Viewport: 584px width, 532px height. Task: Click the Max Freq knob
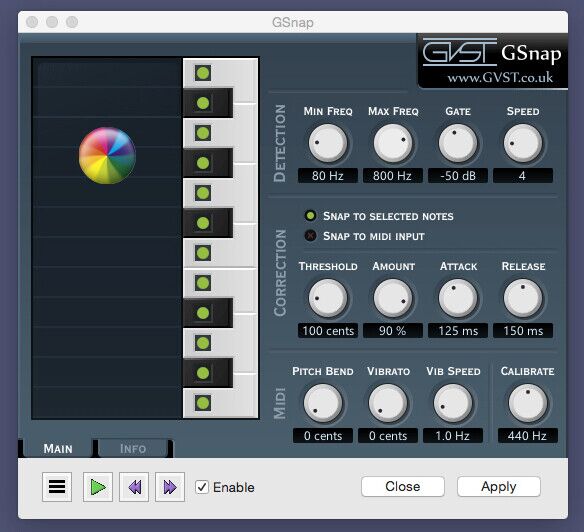(x=393, y=143)
